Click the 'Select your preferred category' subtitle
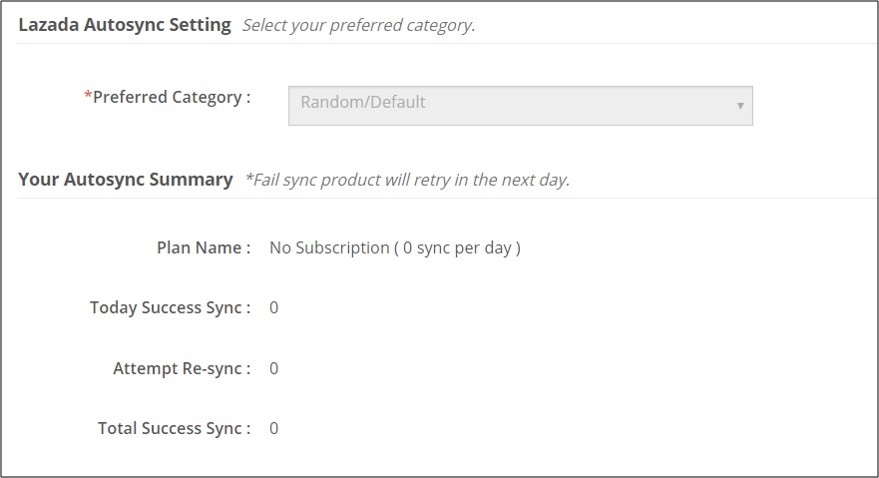The image size is (879, 478). (358, 25)
